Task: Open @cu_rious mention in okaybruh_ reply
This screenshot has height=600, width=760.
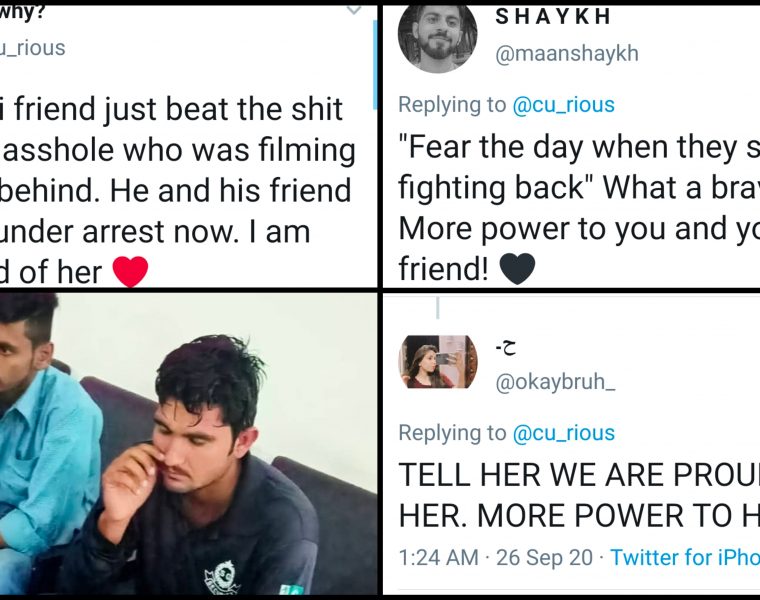Action: [563, 433]
